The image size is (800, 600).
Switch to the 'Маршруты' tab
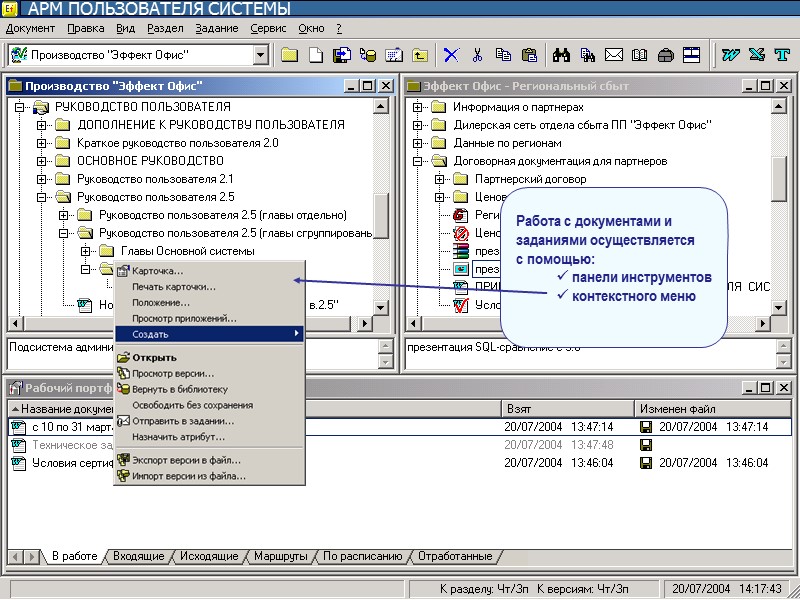click(281, 556)
